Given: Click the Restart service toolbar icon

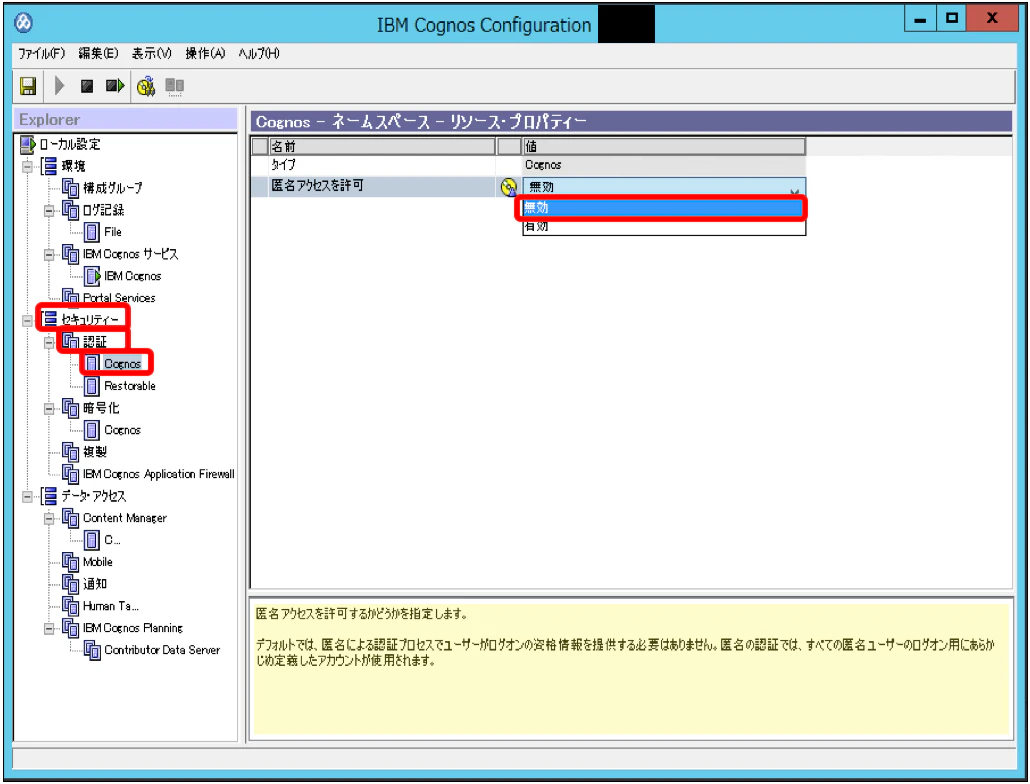Looking at the screenshot, I should point(115,85).
